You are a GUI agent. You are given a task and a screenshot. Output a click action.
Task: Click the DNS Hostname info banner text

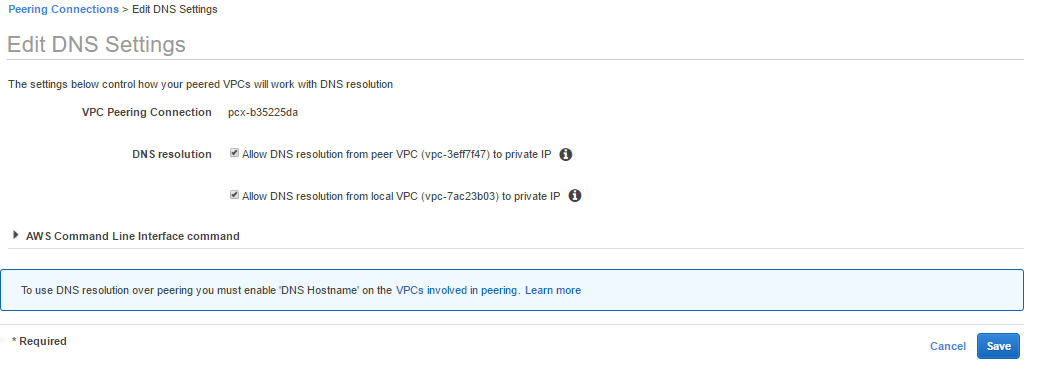(x=206, y=290)
